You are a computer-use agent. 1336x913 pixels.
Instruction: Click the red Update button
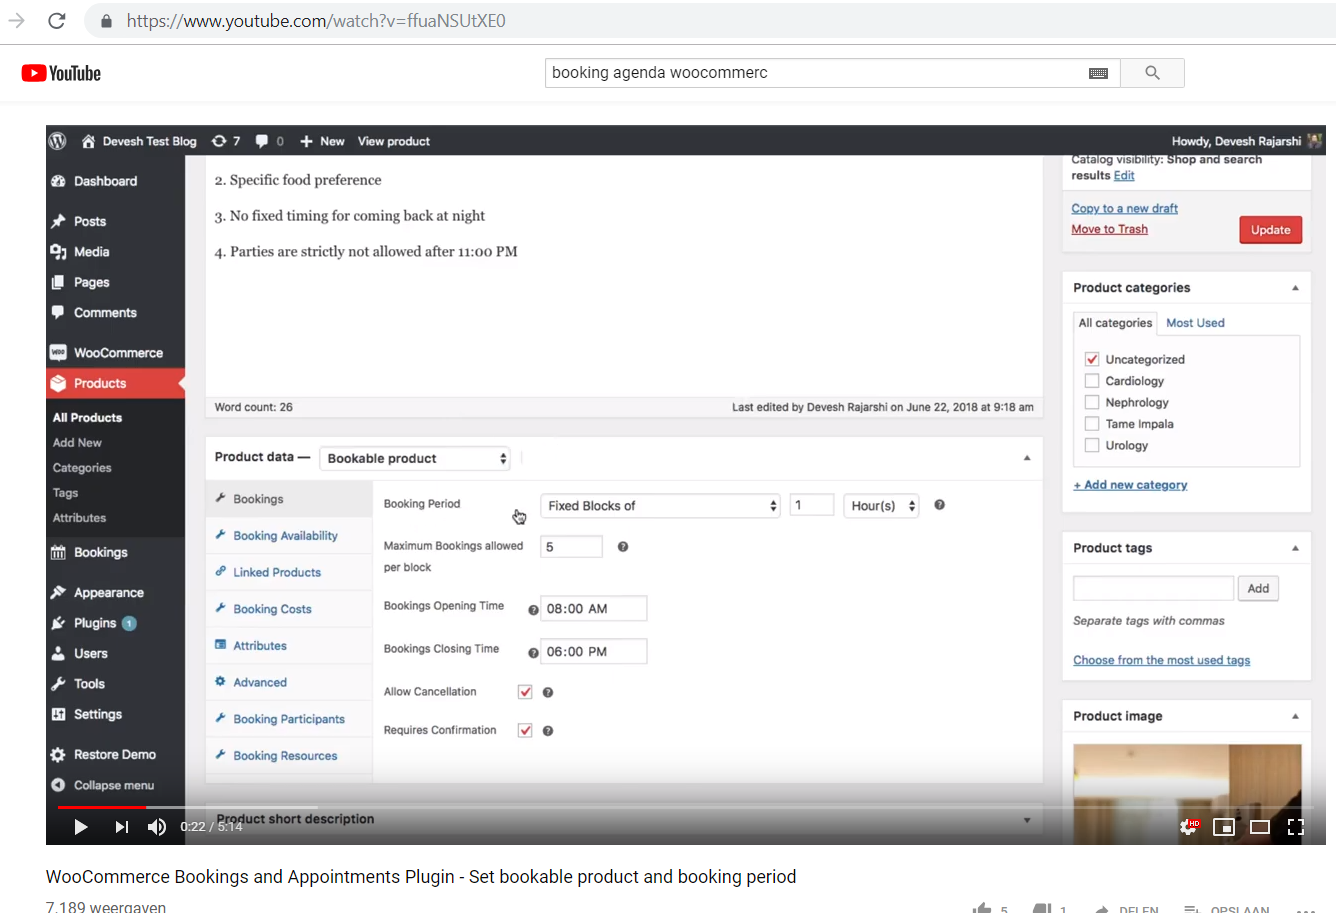point(1270,230)
